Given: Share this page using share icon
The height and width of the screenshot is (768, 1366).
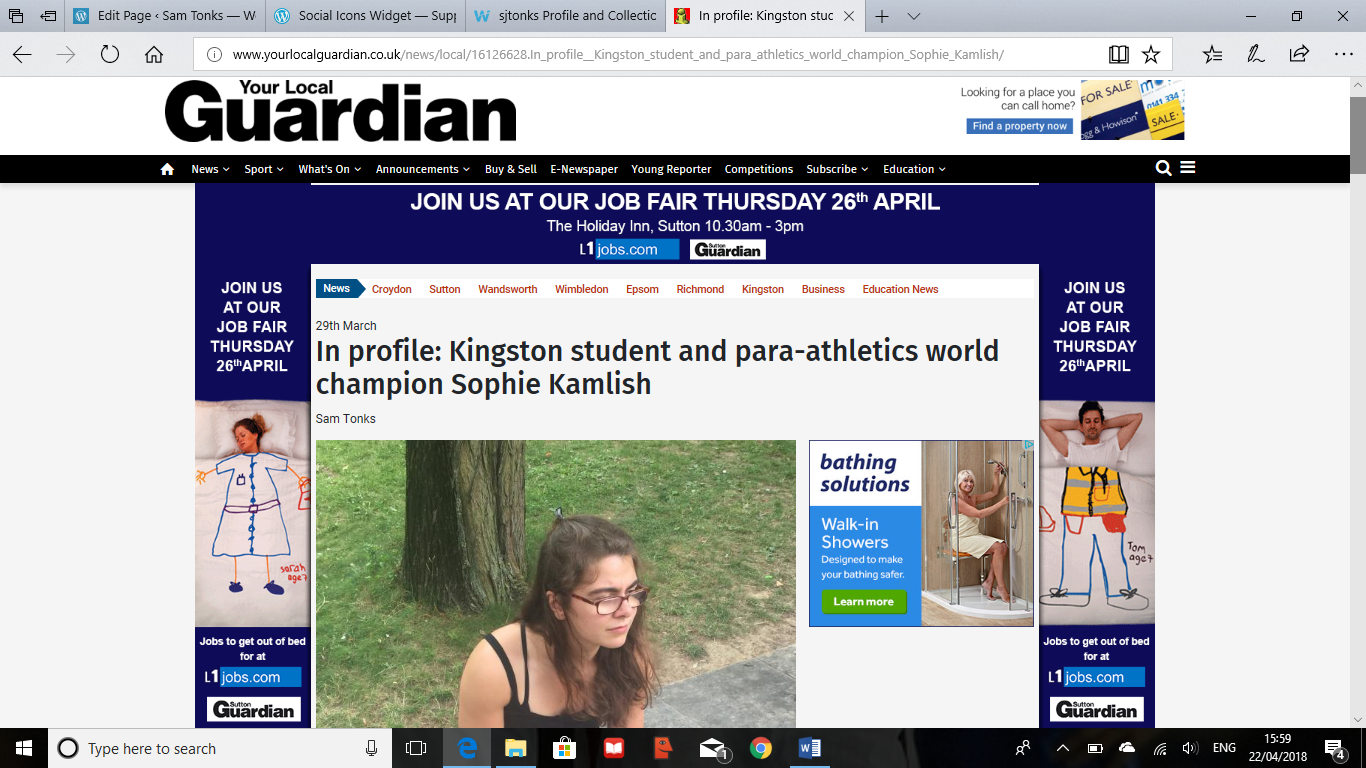Looking at the screenshot, I should click(1299, 55).
